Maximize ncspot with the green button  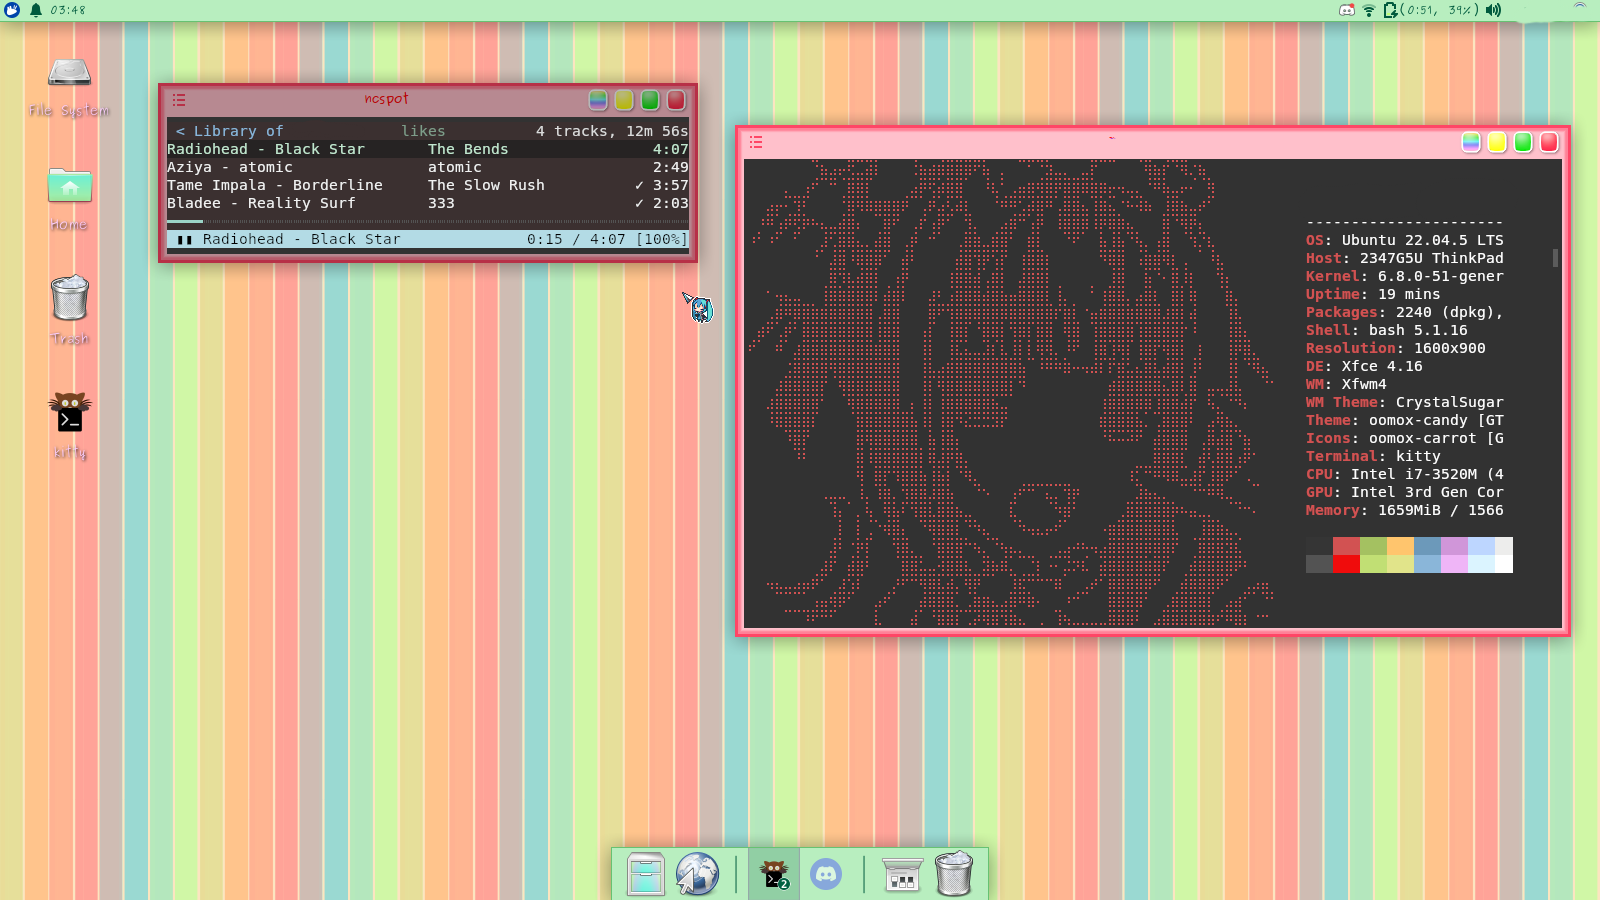(x=650, y=100)
